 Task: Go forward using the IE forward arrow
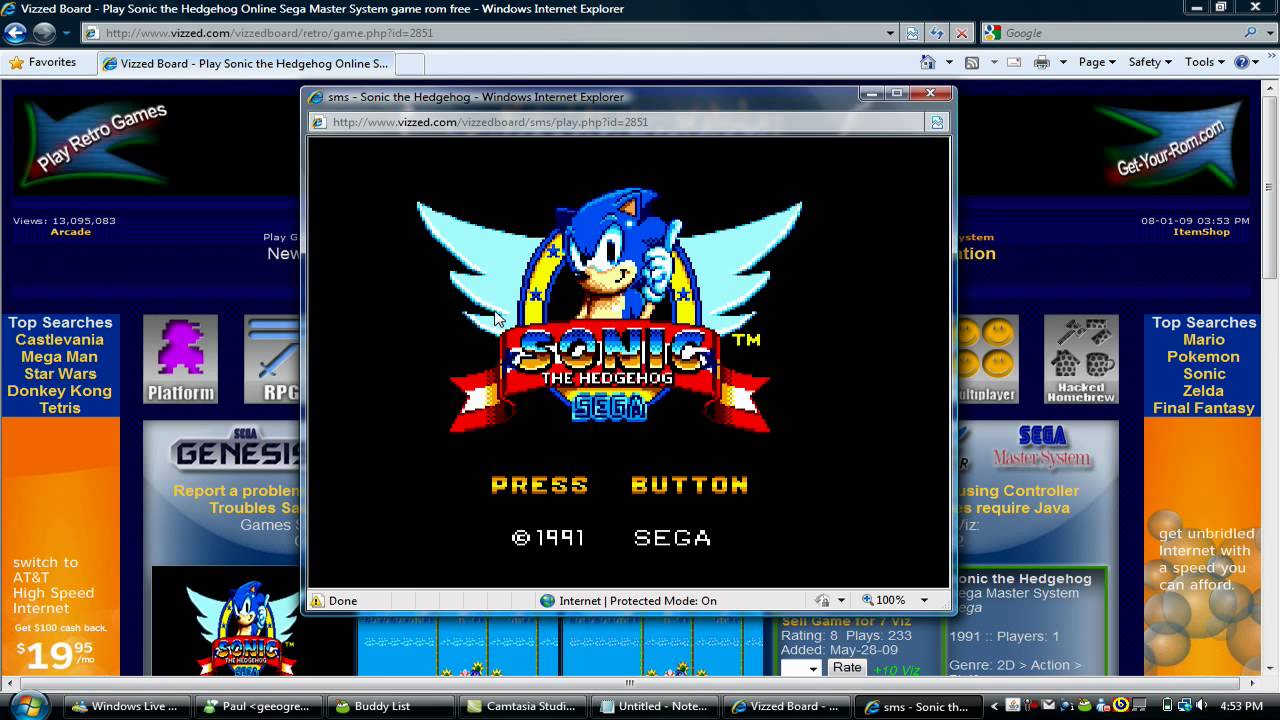coord(44,33)
